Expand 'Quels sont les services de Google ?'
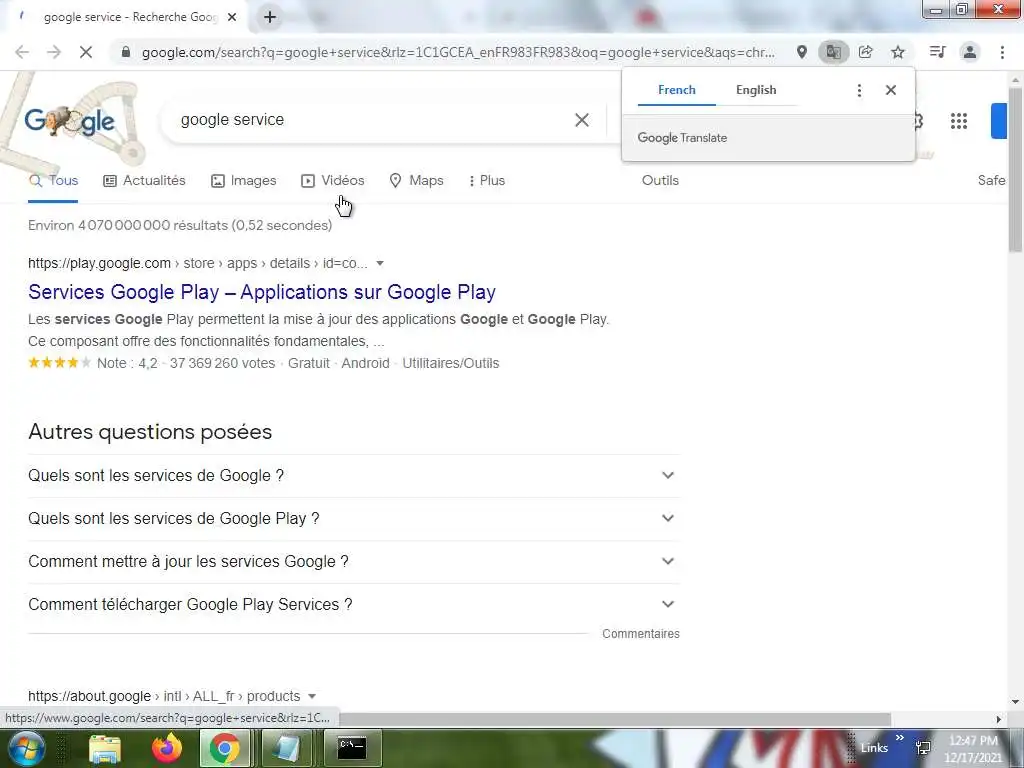Viewport: 1024px width, 768px height. [354, 475]
